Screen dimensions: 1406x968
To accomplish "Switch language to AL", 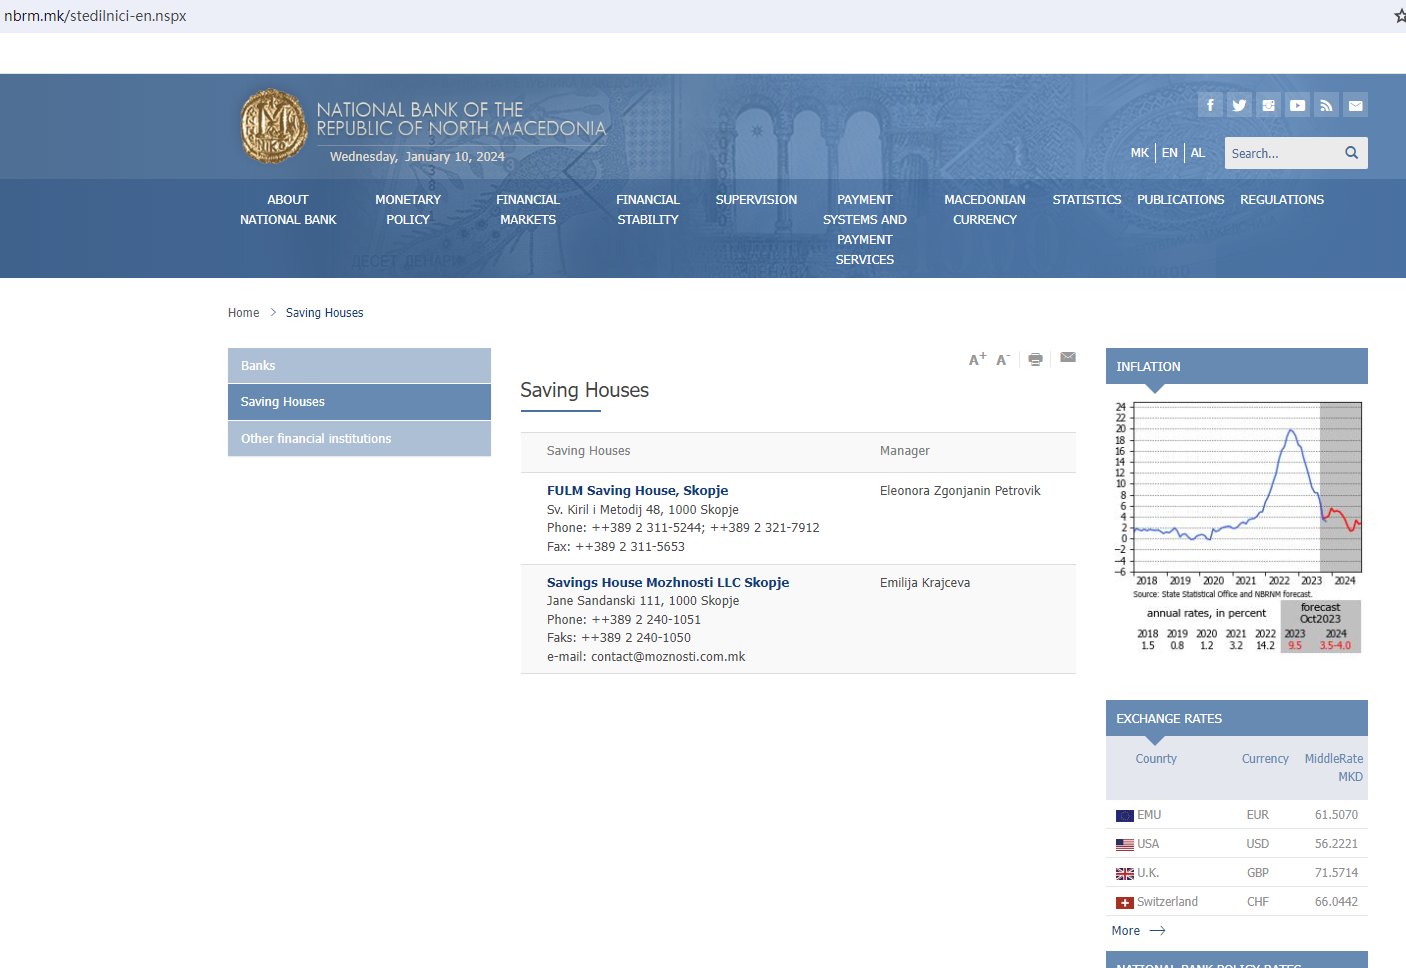I will click(1198, 153).
